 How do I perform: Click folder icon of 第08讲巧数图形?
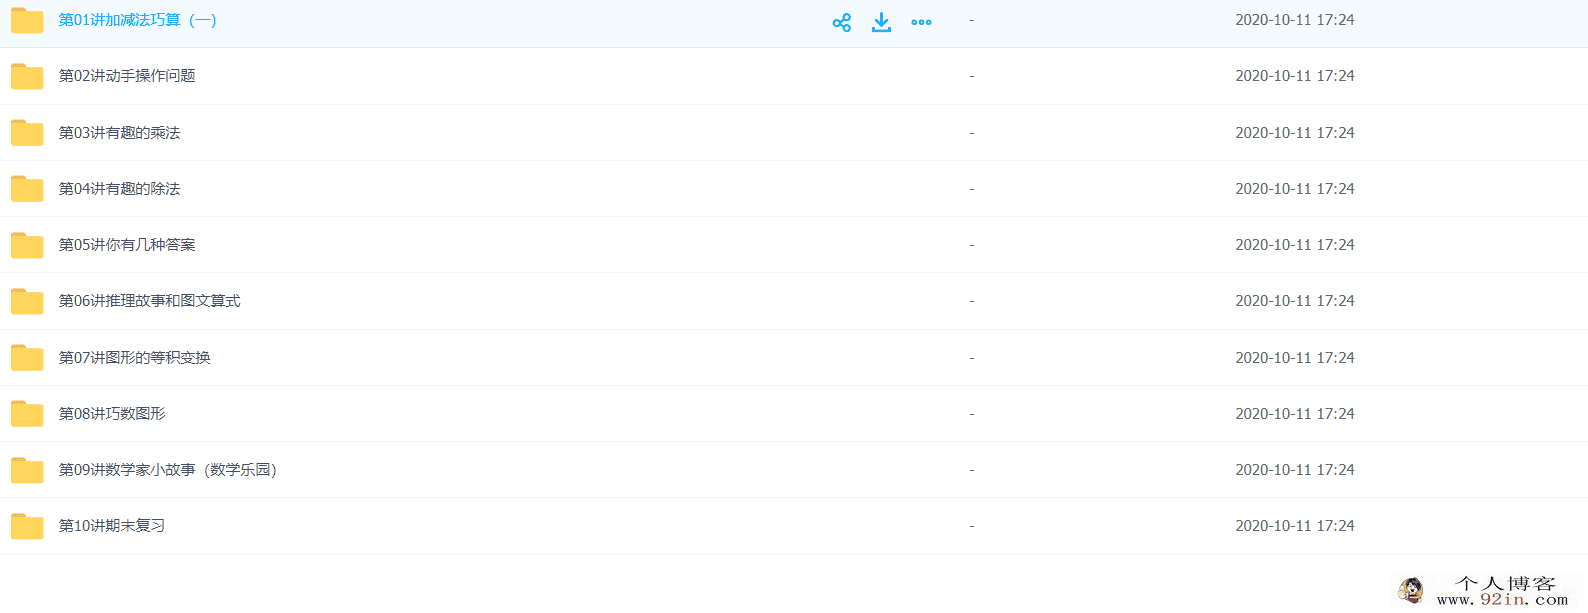pos(27,413)
